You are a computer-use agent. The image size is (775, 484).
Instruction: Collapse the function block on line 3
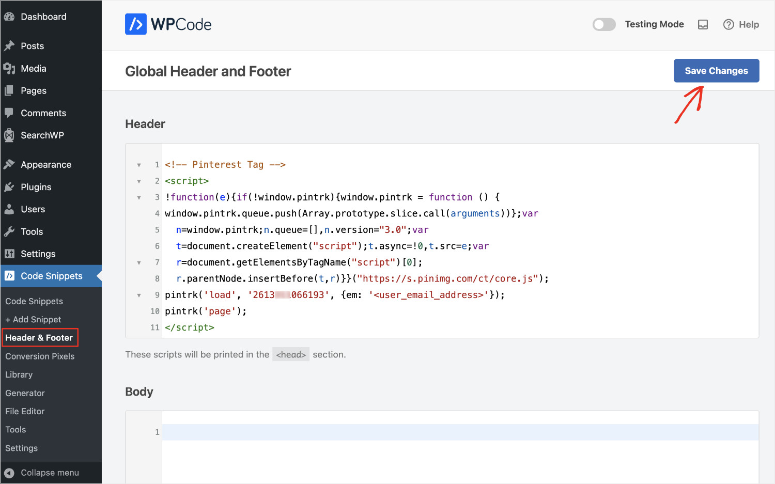tap(138, 197)
